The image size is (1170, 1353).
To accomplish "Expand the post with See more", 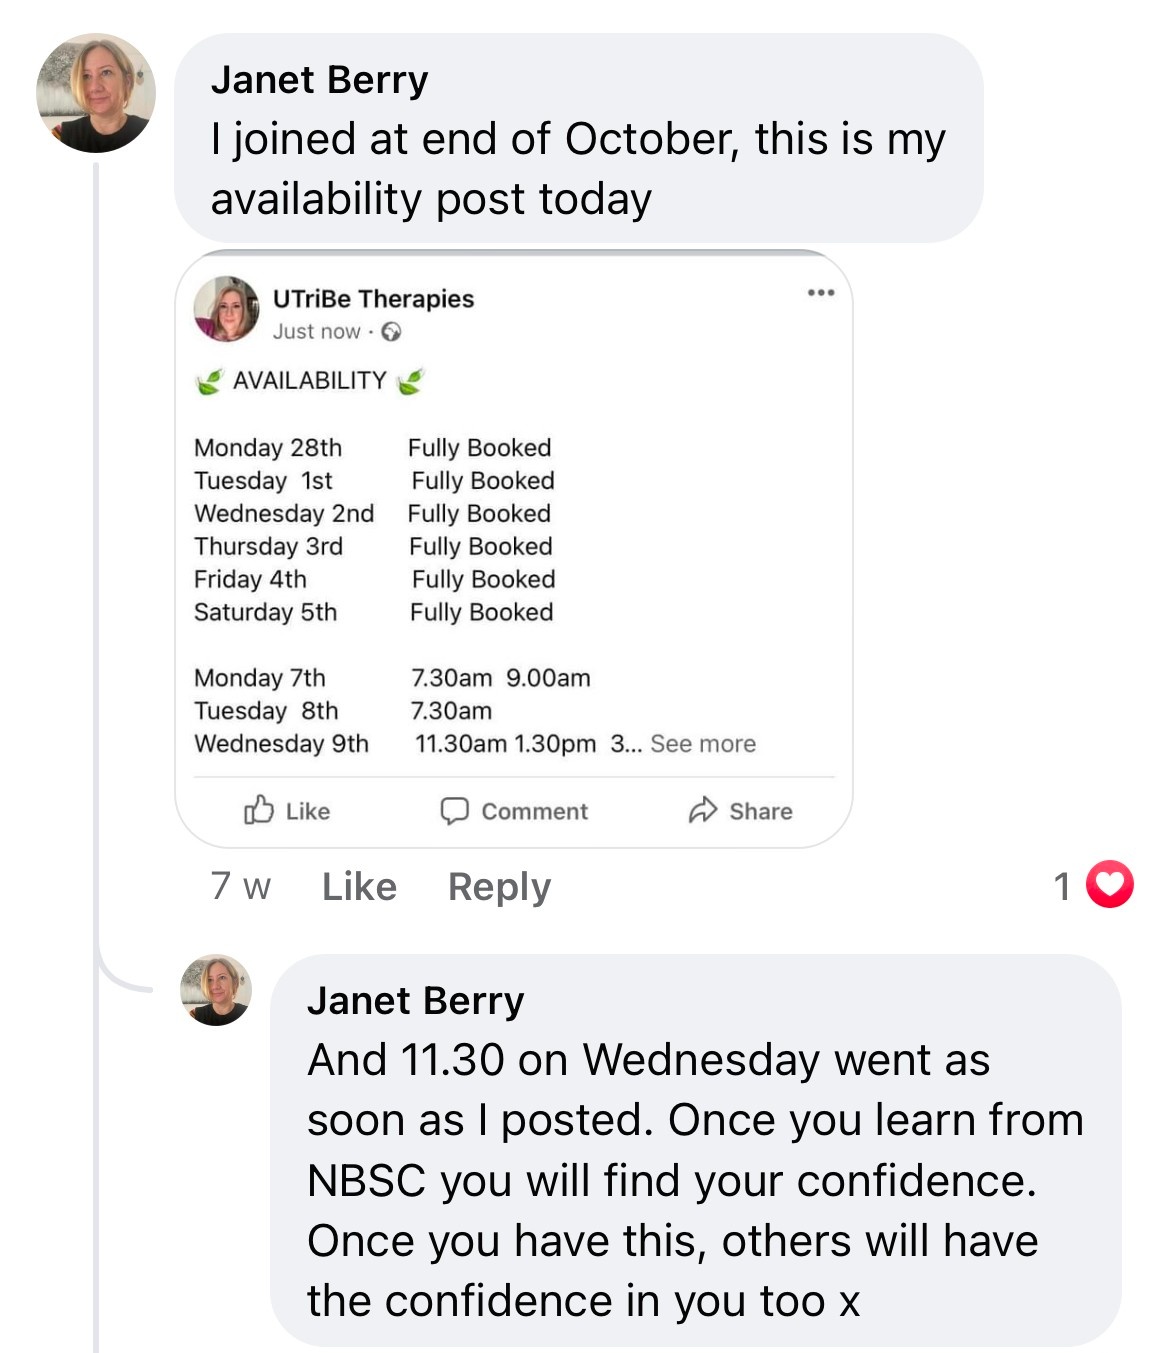I will tap(702, 744).
